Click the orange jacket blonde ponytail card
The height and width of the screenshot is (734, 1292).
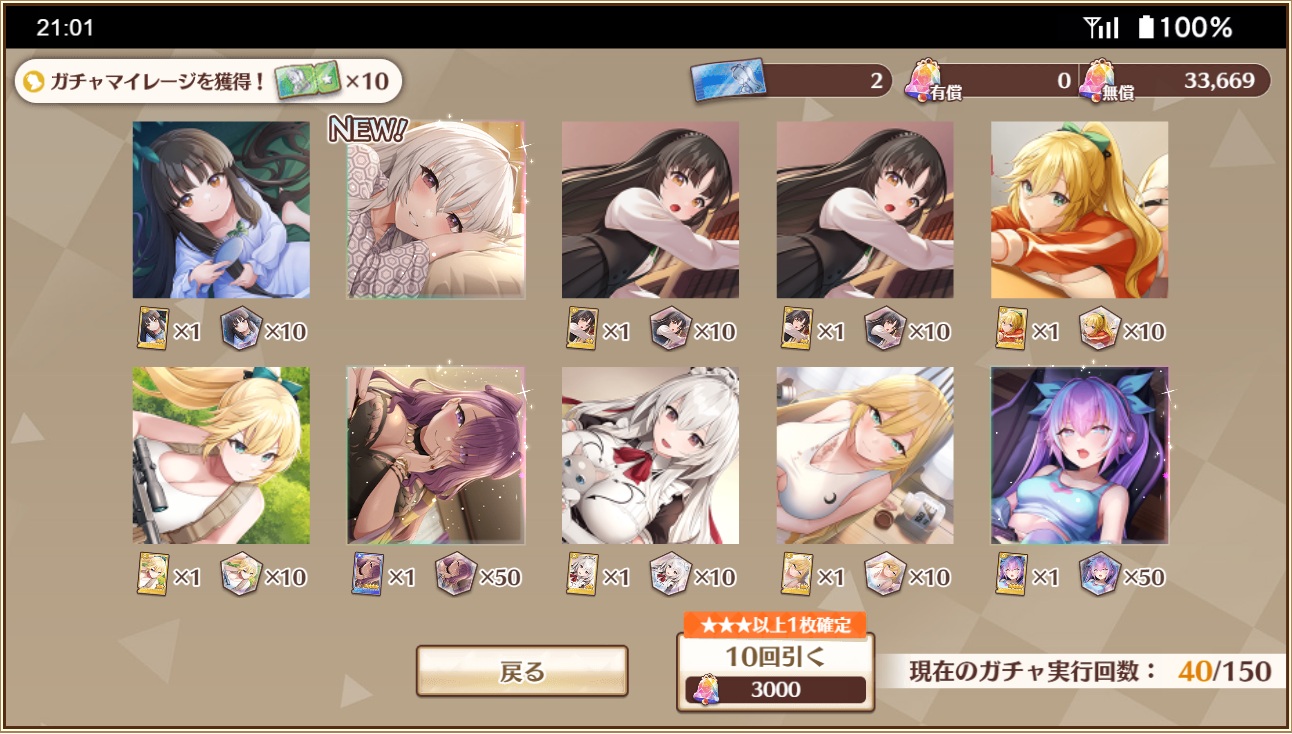coord(1079,210)
